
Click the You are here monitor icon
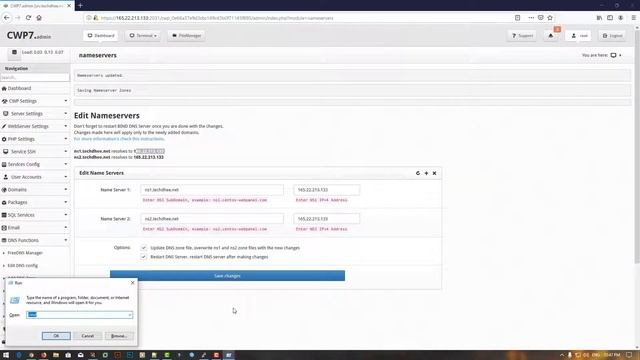pyautogui.click(x=613, y=55)
